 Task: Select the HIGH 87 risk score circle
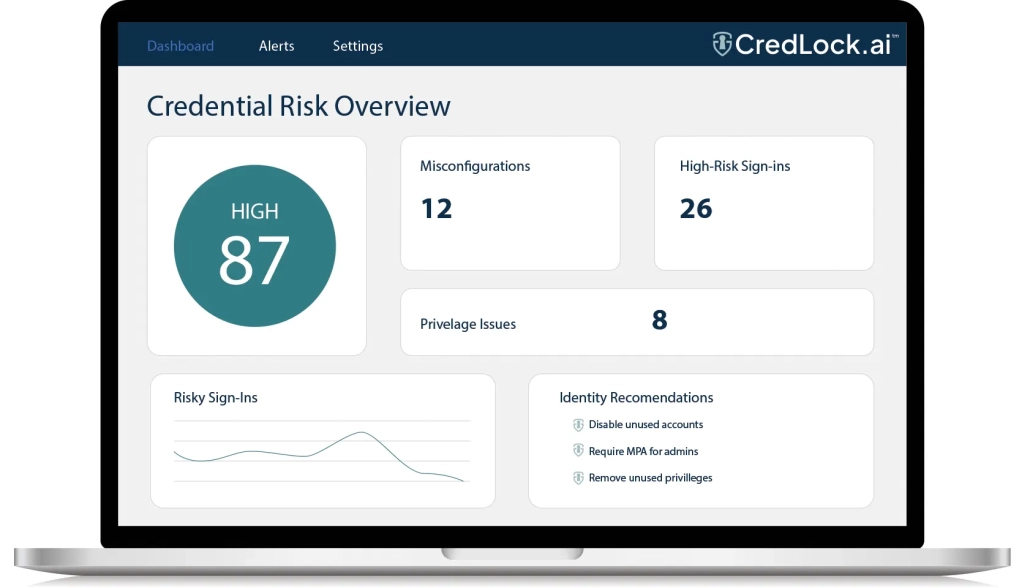pyautogui.click(x=255, y=246)
